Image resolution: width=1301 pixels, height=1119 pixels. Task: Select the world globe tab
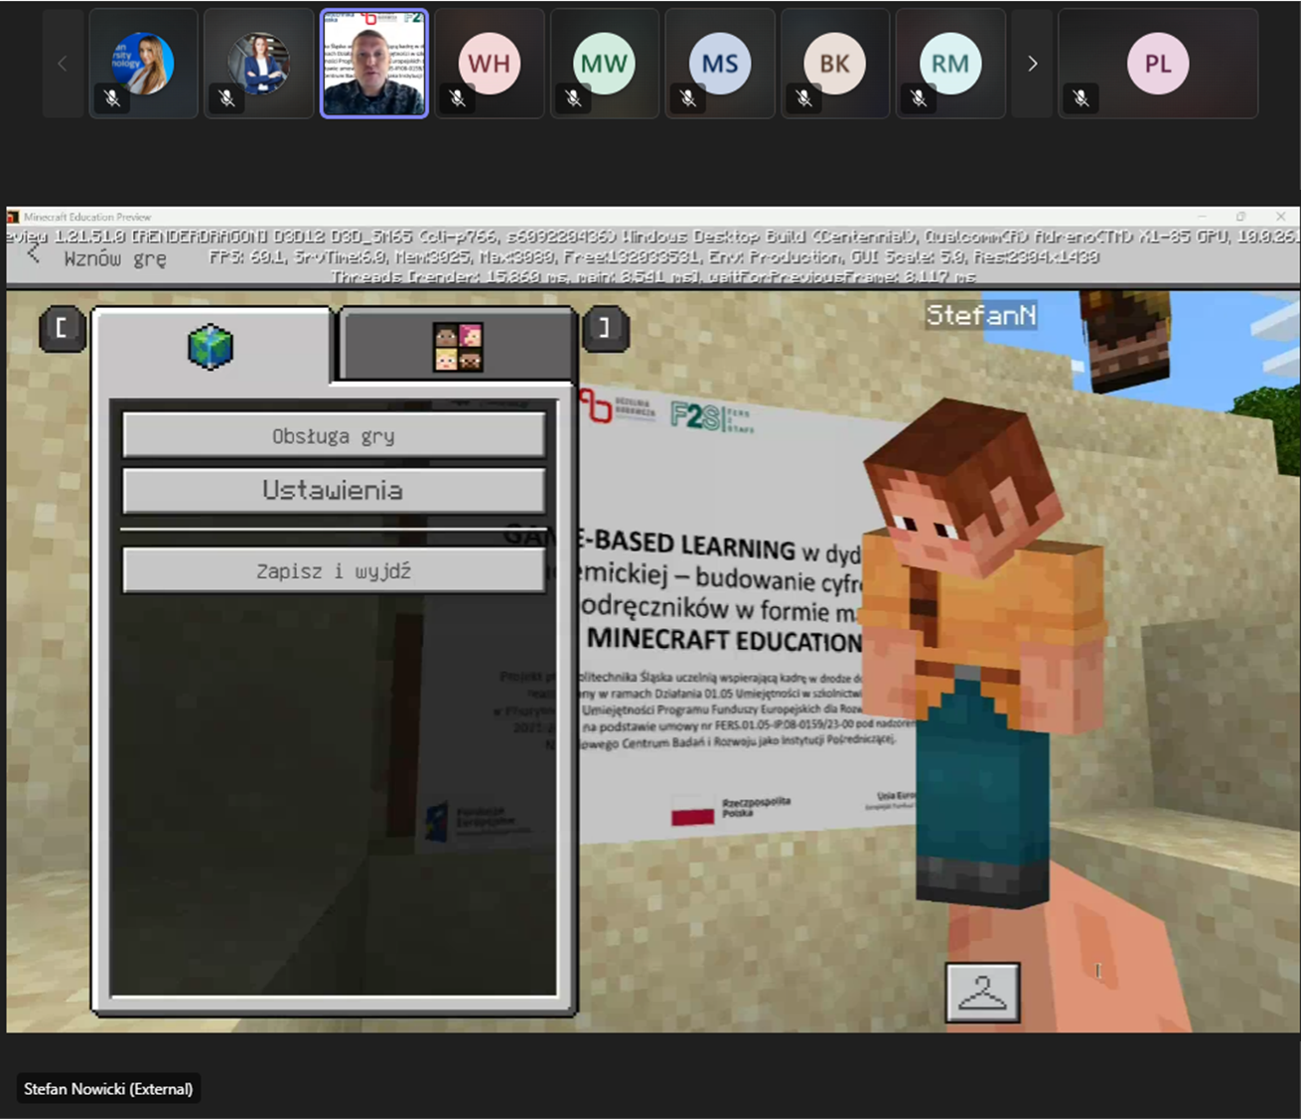(x=211, y=346)
